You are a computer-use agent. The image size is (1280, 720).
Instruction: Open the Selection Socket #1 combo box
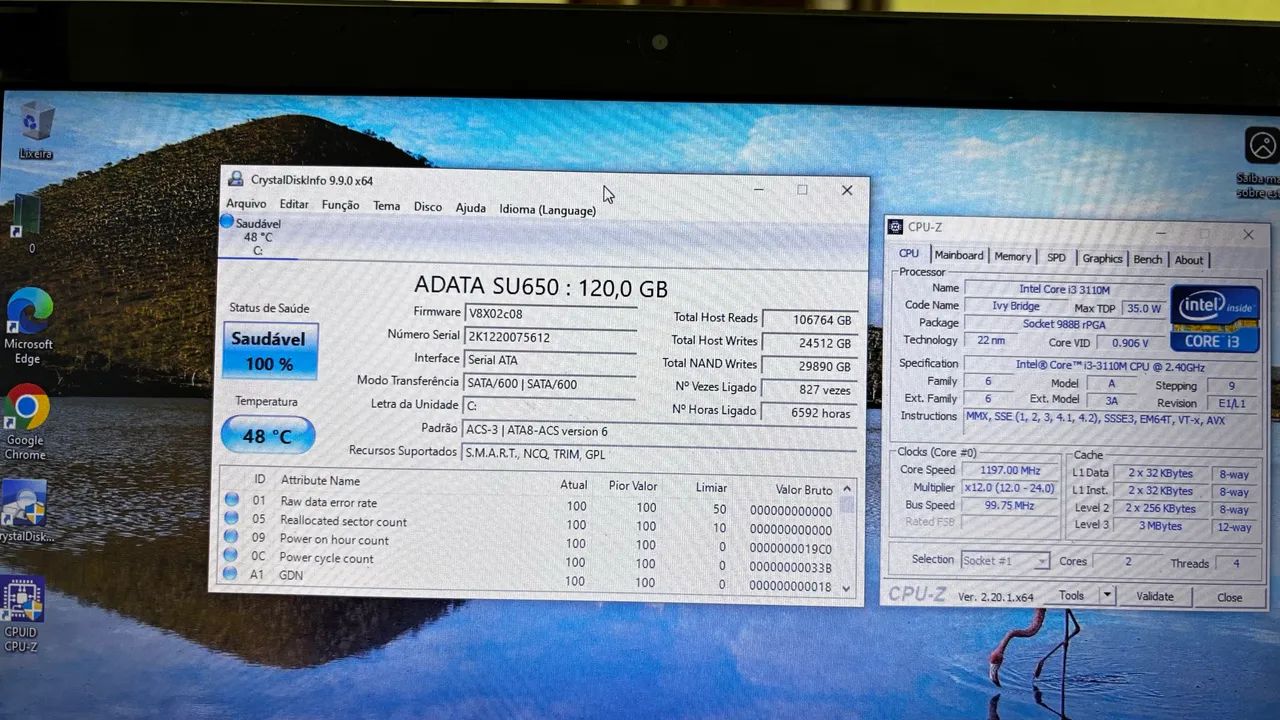1005,561
